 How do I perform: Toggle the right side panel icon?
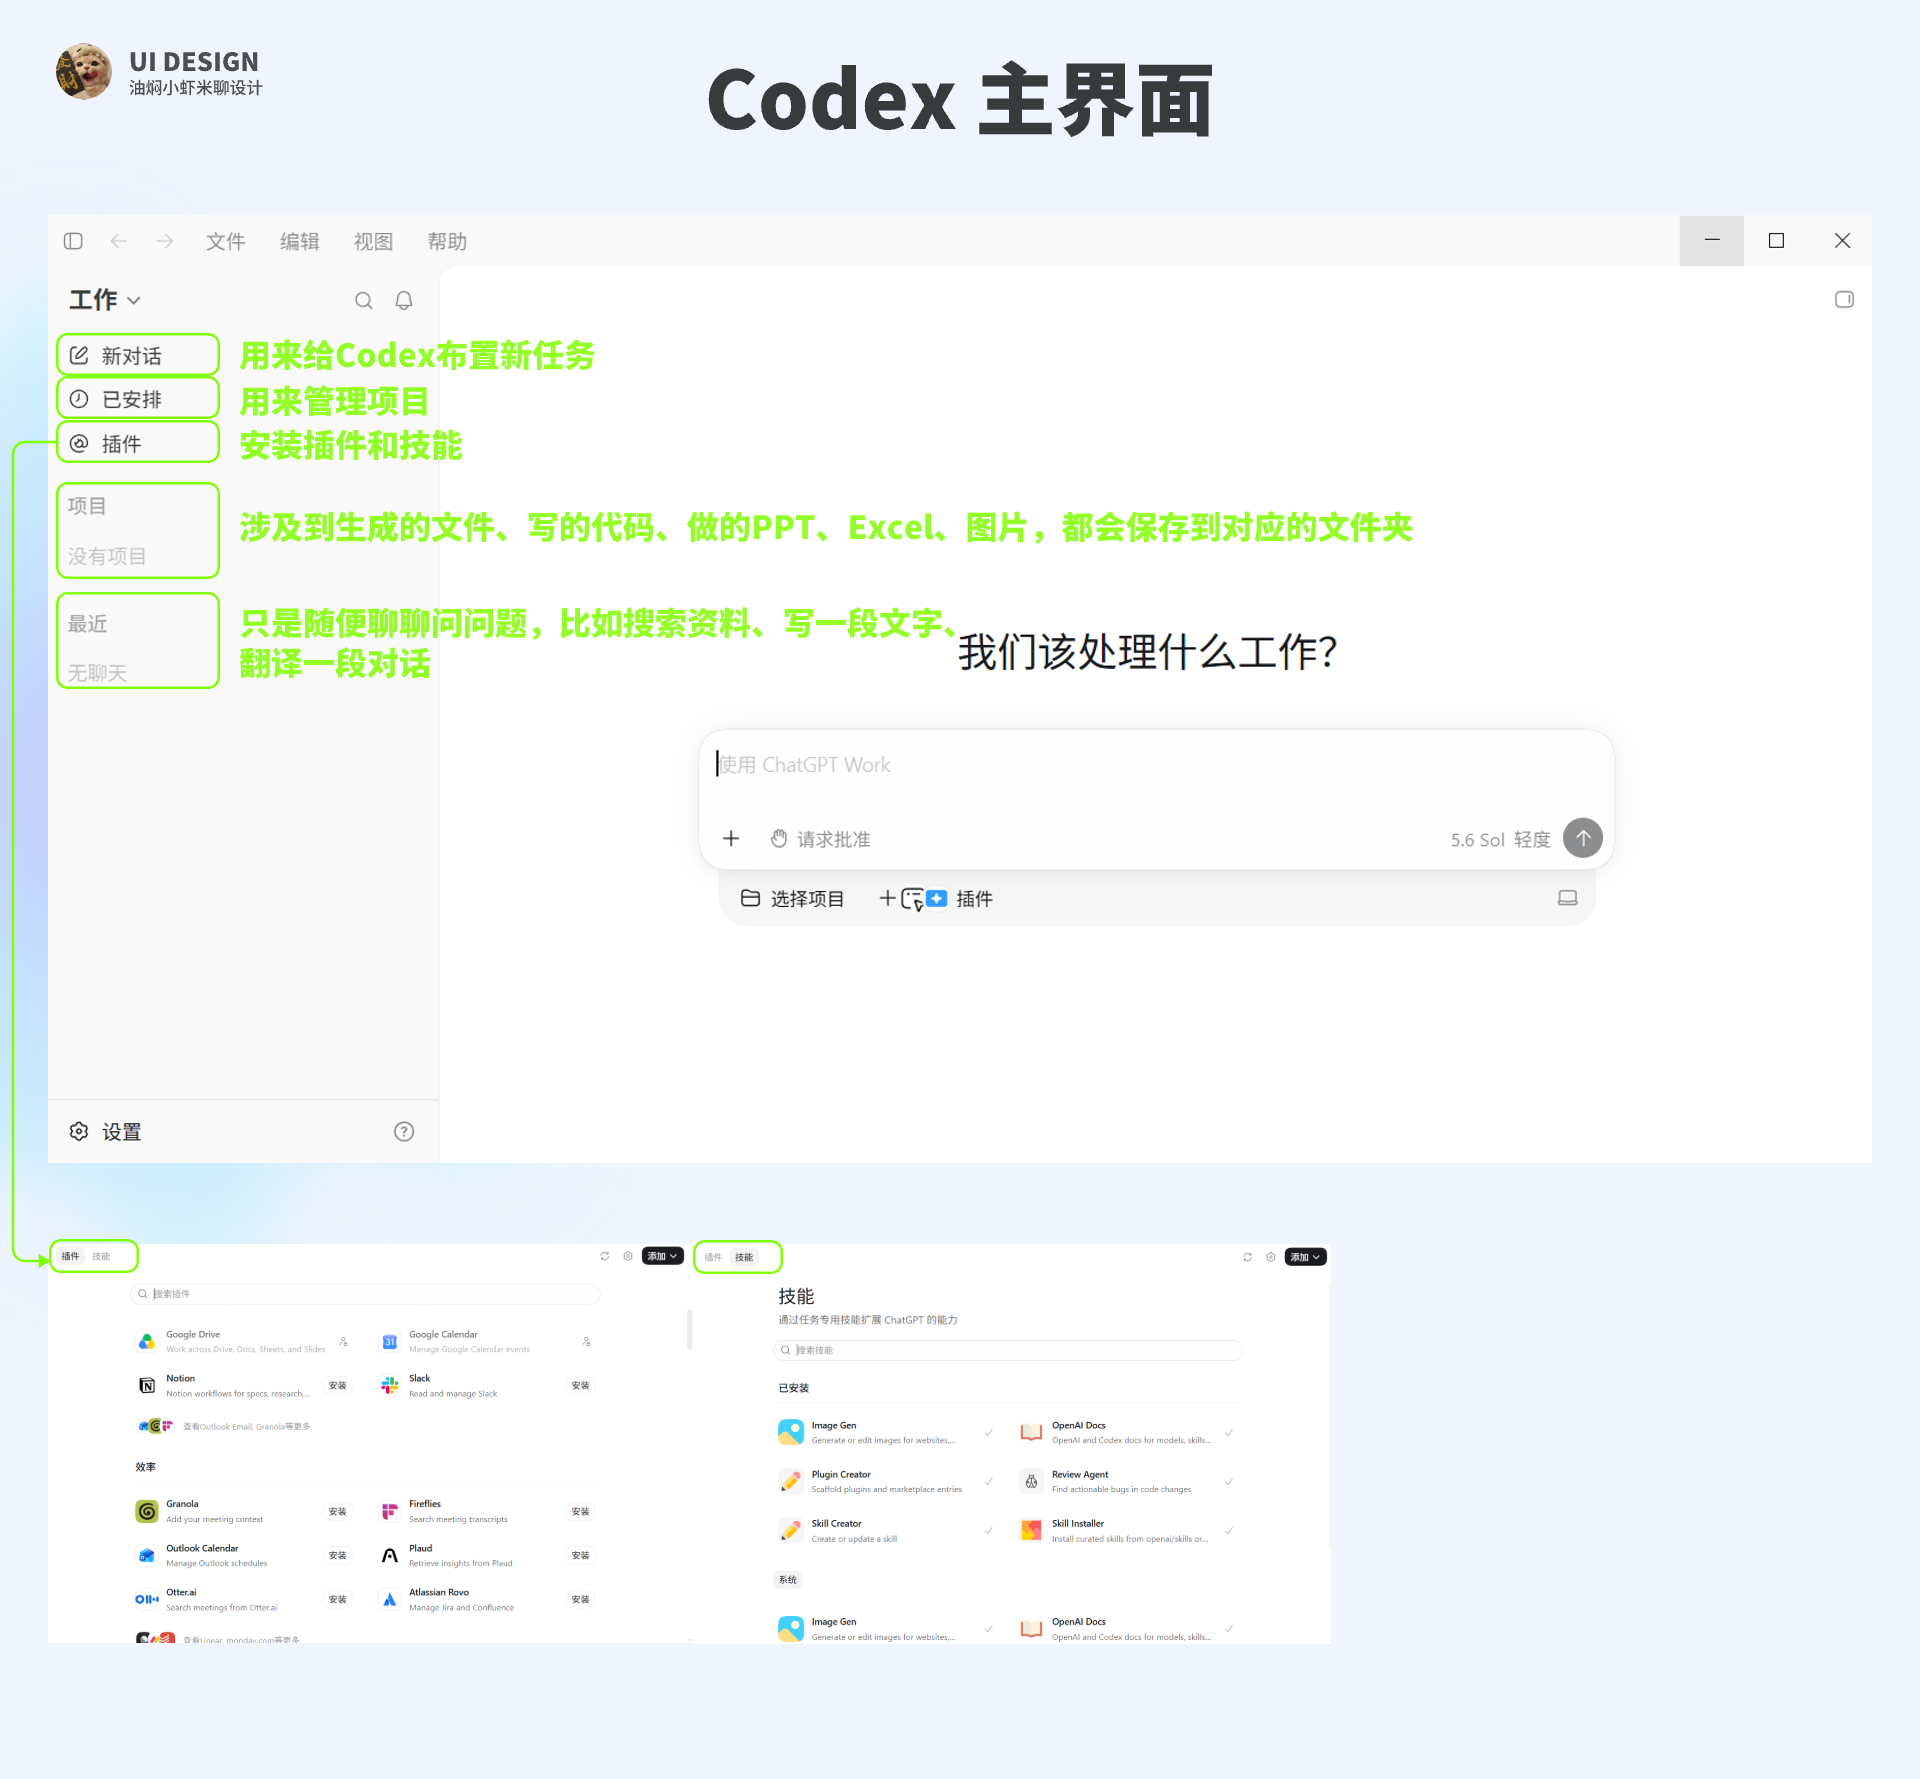(1844, 299)
